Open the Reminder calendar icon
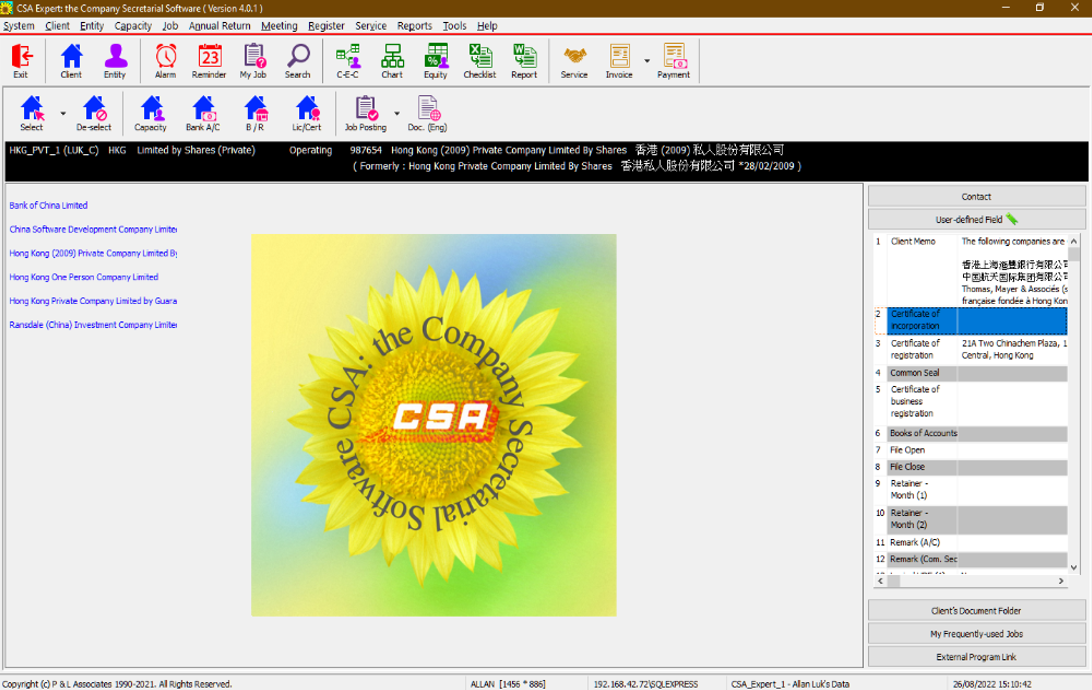 pyautogui.click(x=209, y=61)
